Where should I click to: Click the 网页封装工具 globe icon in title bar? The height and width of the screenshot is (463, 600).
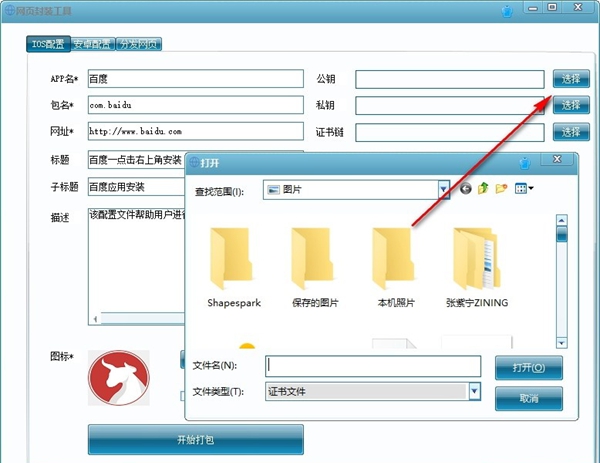coord(10,10)
